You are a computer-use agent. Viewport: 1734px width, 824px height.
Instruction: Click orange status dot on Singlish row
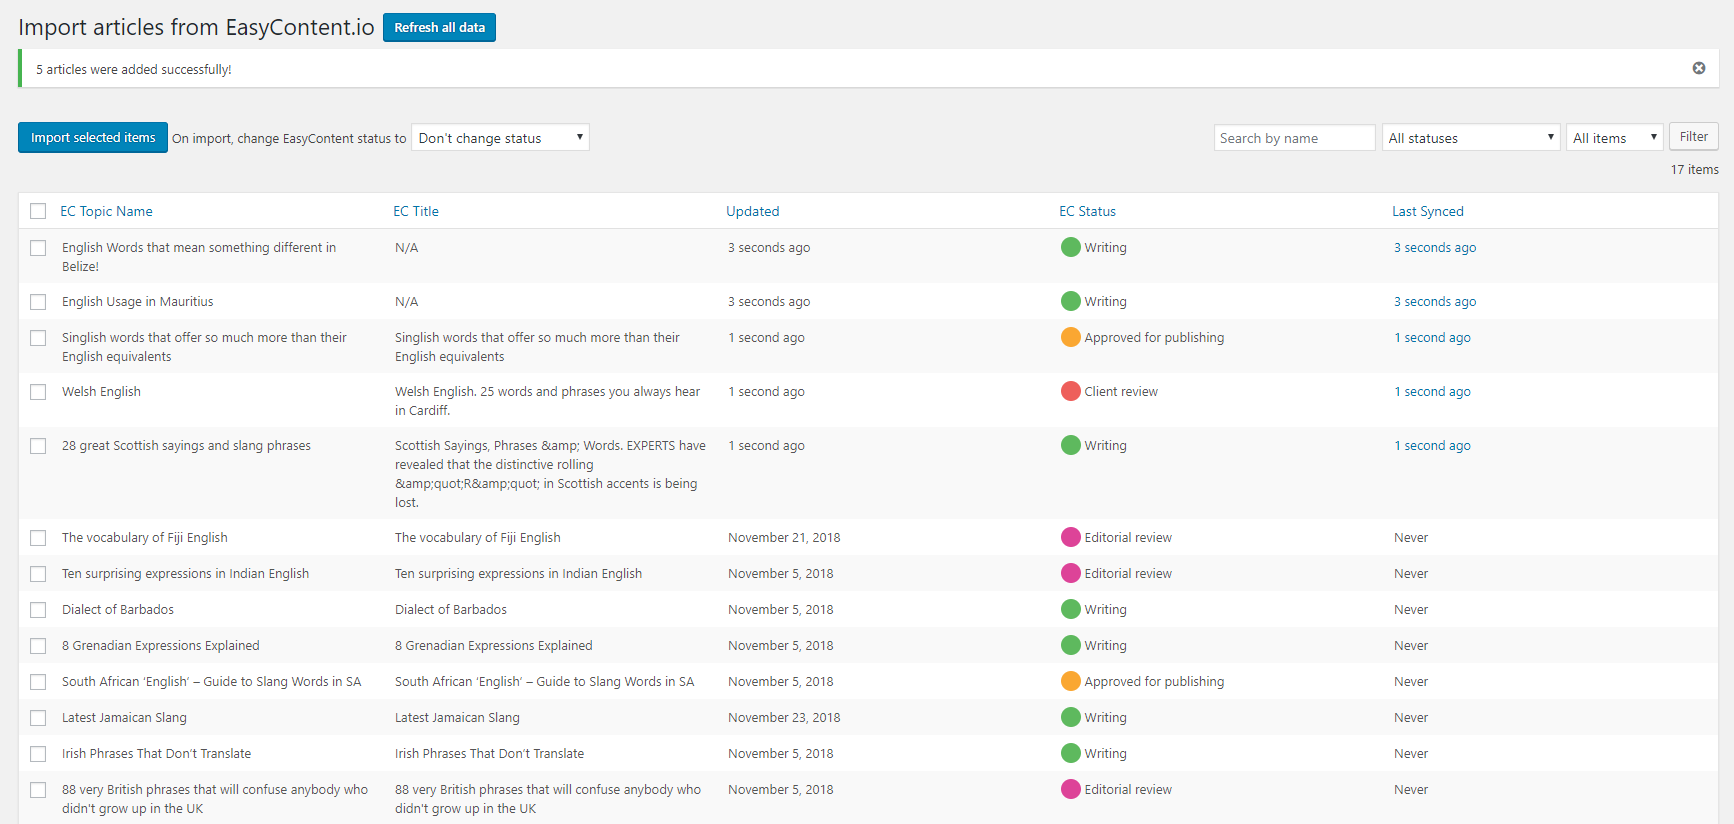pos(1070,337)
